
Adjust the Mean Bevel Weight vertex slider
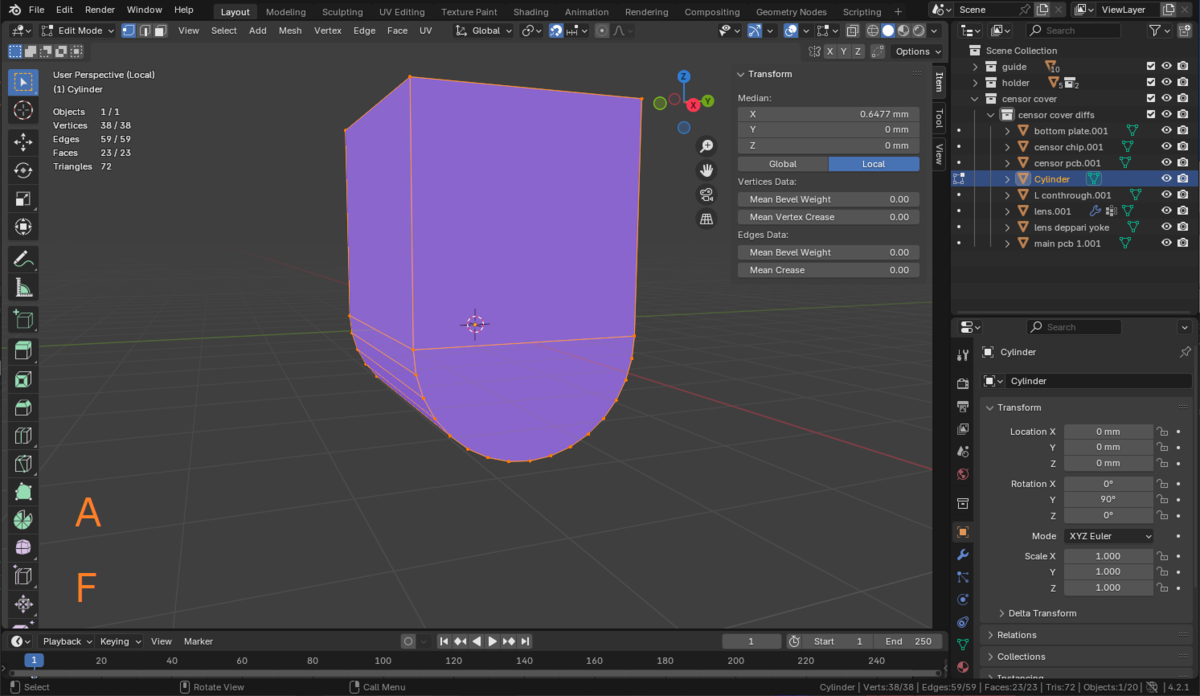coord(828,199)
